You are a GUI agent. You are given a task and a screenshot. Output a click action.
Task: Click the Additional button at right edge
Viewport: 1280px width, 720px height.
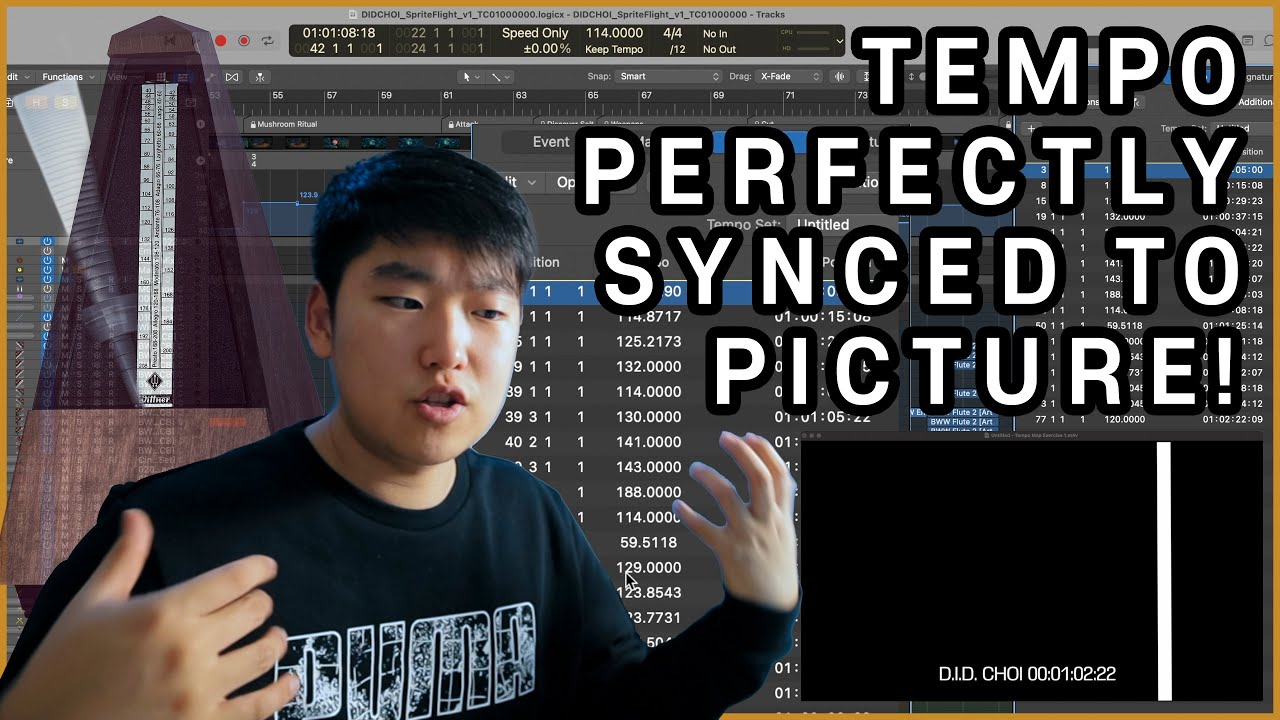point(1255,102)
